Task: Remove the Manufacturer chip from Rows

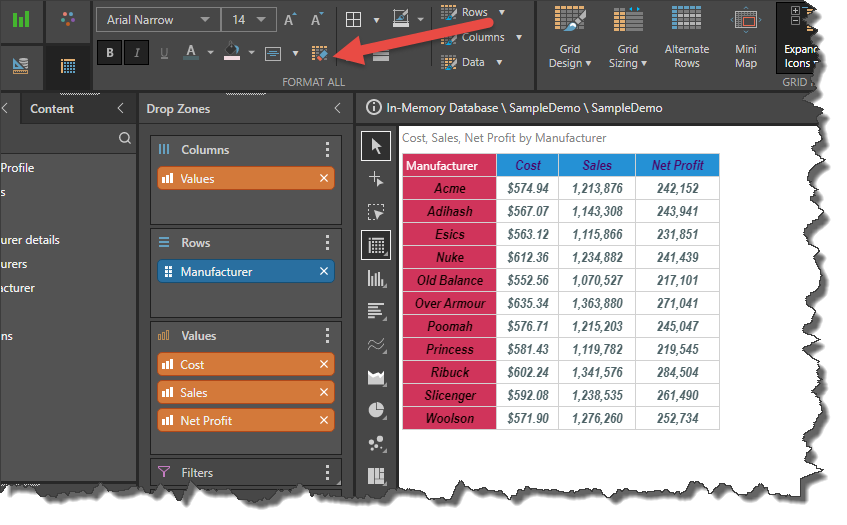Action: (x=323, y=272)
